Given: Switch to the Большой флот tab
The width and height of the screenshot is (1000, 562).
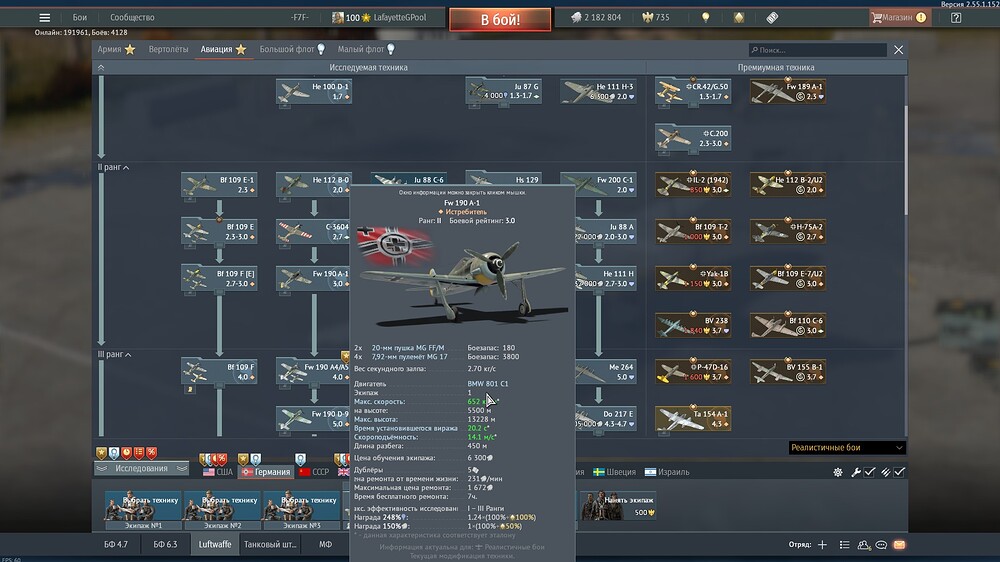Looking at the screenshot, I should [x=292, y=49].
